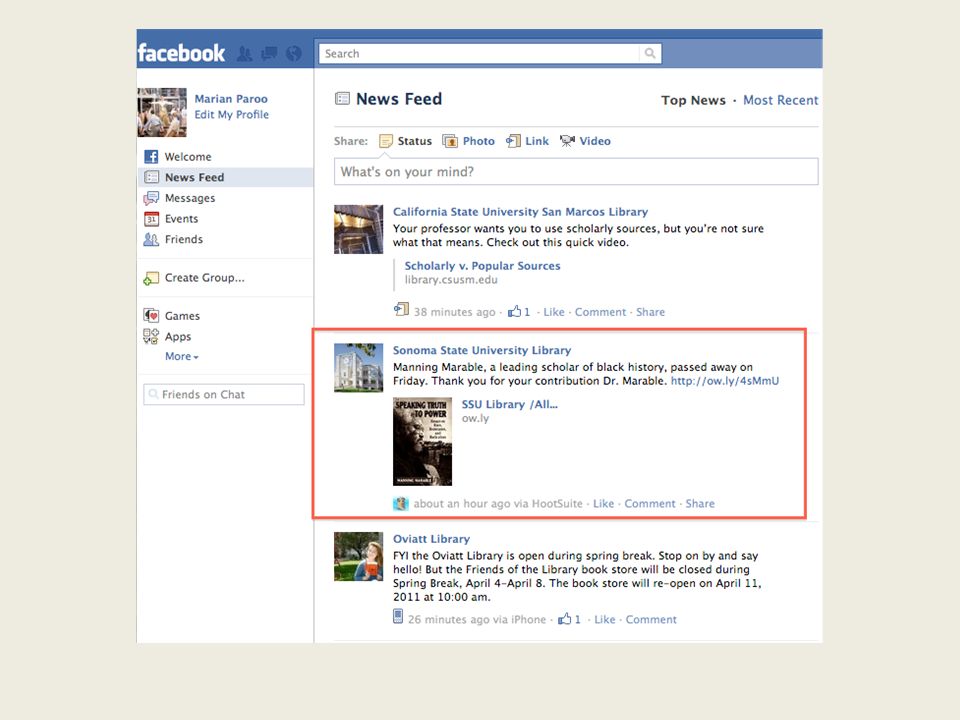The width and height of the screenshot is (960, 720).
Task: Open Welcome in the sidebar
Action: point(188,157)
